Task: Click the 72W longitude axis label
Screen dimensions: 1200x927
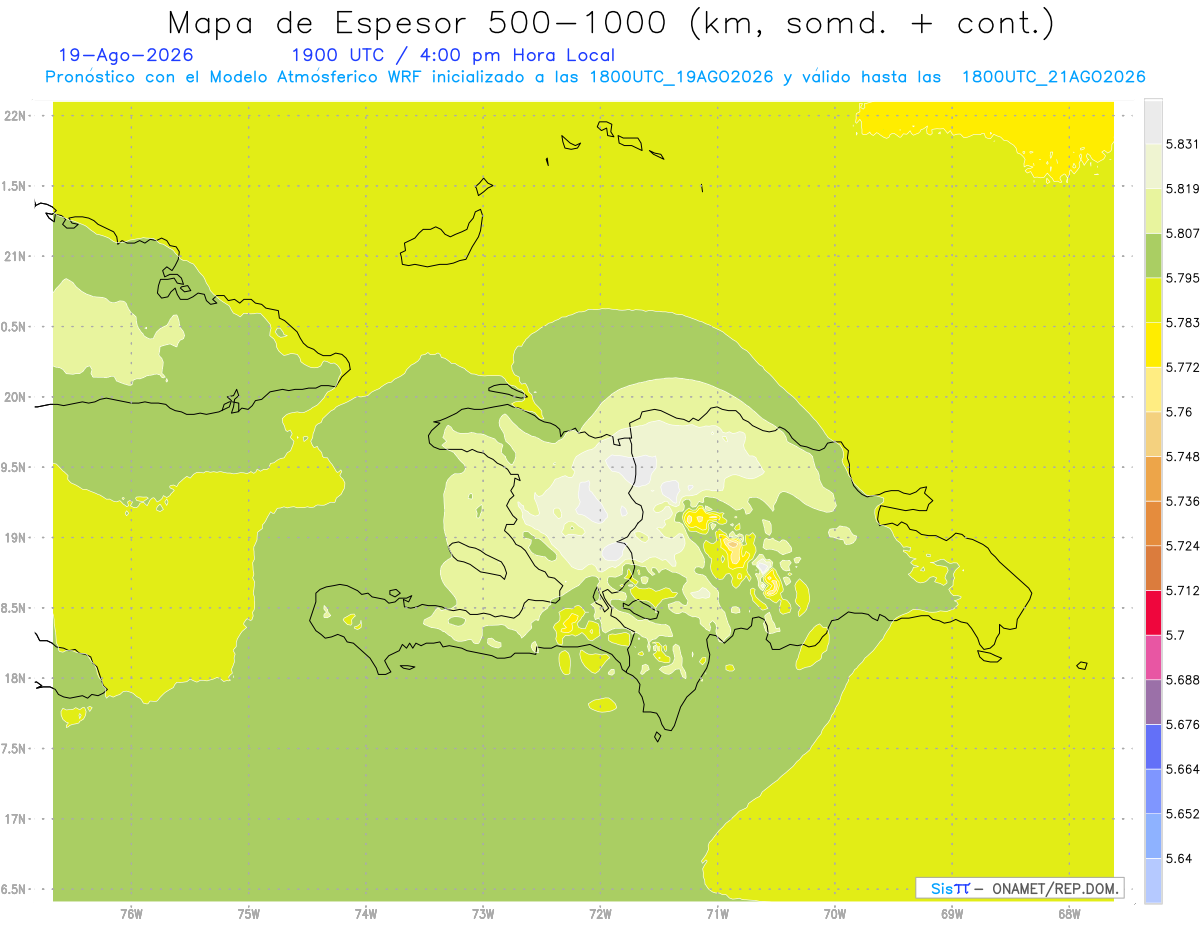Action: point(600,914)
